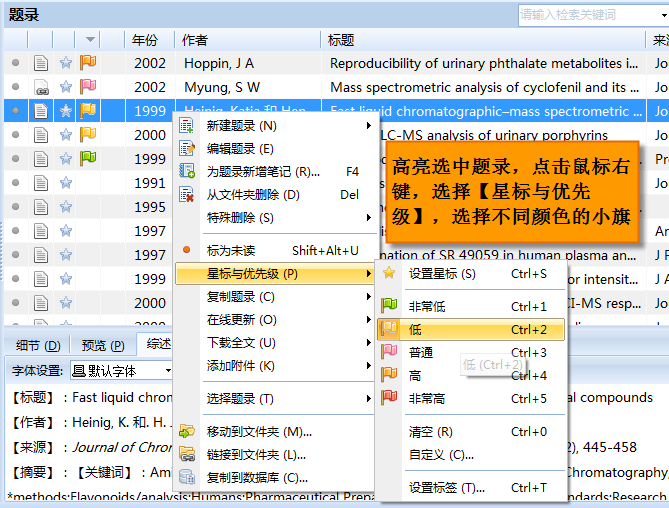This screenshot has height=508, width=669.
Task: Open the flag column header dropdown arrow
Action: (90, 40)
